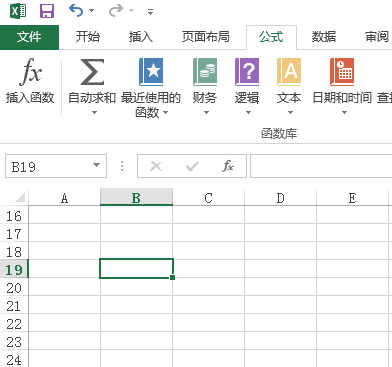392x367 pixels.
Task: Open the 财务 functions icon
Action: click(x=205, y=72)
